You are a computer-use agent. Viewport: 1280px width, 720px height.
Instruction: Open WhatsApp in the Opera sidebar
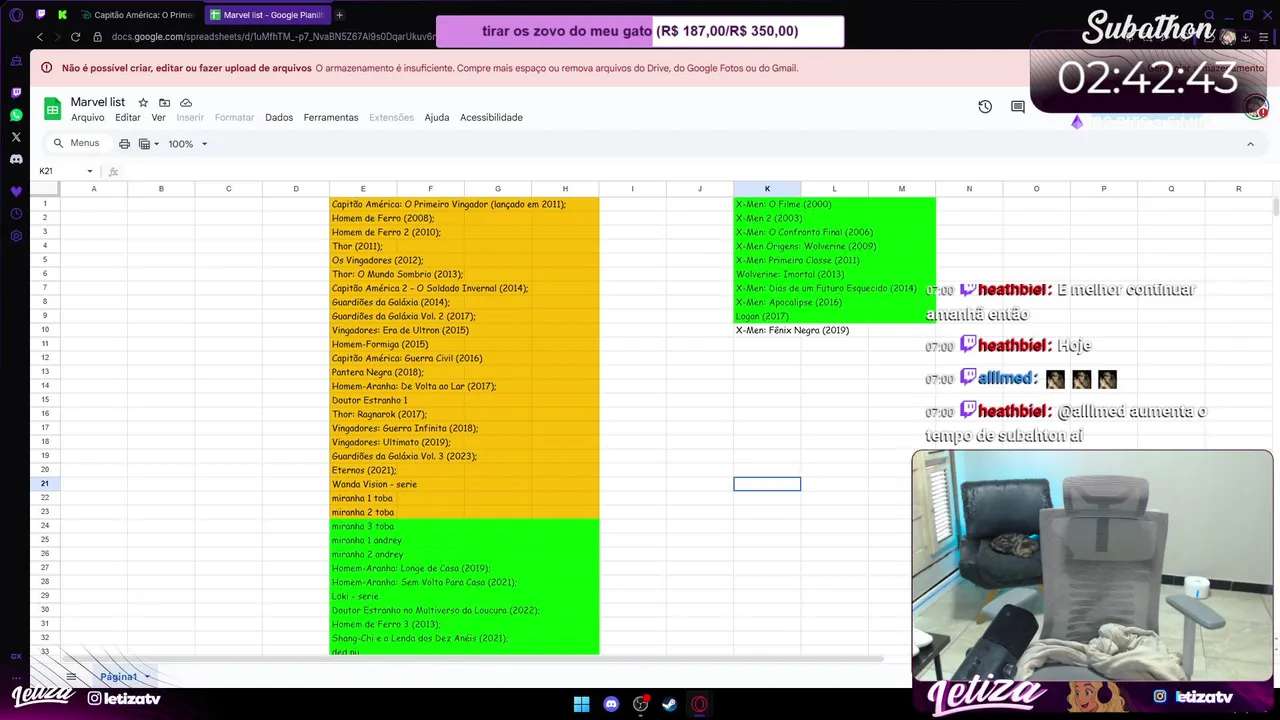(x=16, y=115)
